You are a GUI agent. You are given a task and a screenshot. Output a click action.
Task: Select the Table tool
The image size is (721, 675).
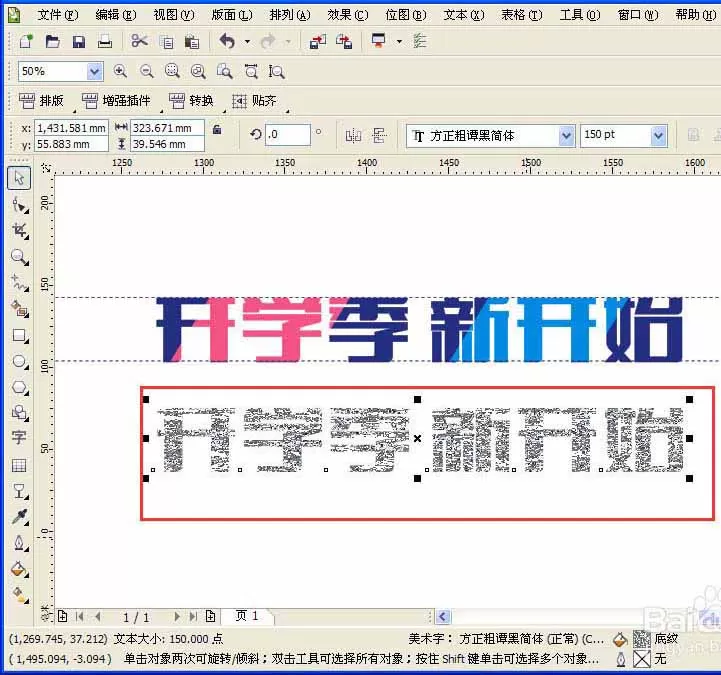19,465
